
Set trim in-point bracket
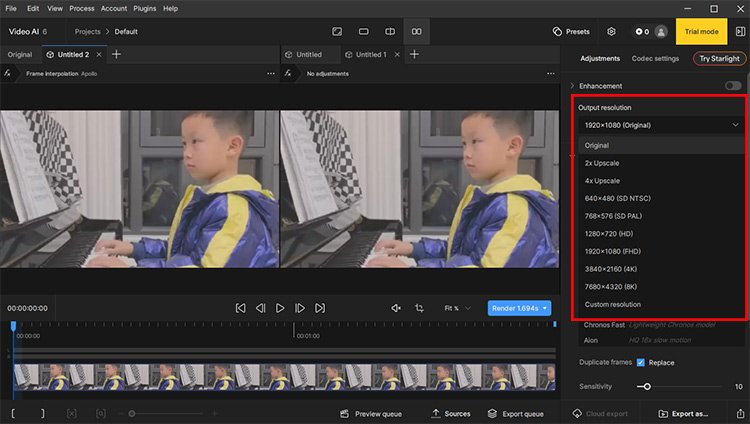tap(13, 413)
